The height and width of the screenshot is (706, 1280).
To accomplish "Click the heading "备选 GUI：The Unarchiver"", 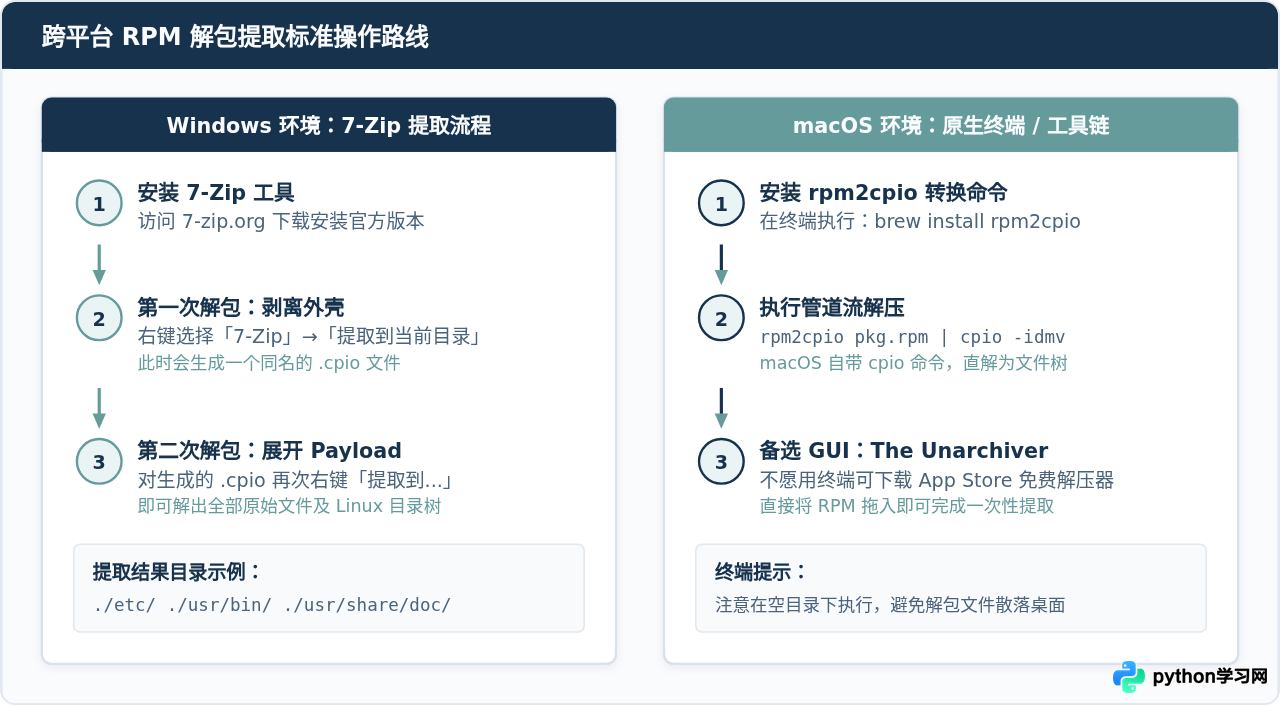I will click(903, 450).
